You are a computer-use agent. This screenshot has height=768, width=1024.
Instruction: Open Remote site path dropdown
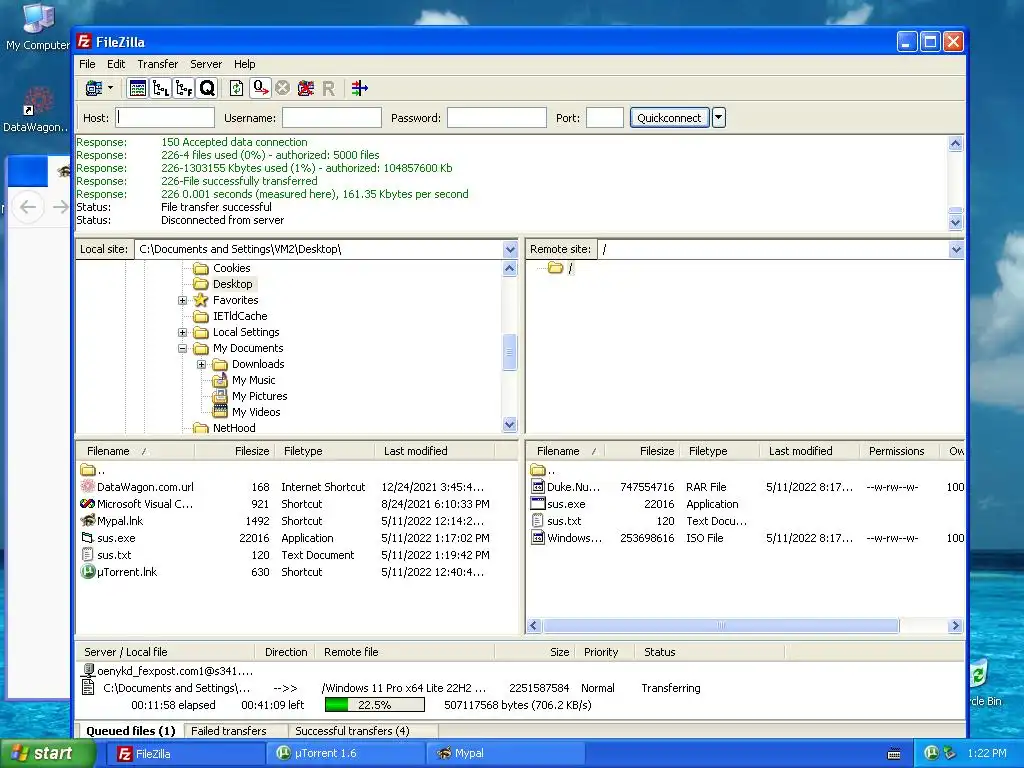tap(956, 249)
